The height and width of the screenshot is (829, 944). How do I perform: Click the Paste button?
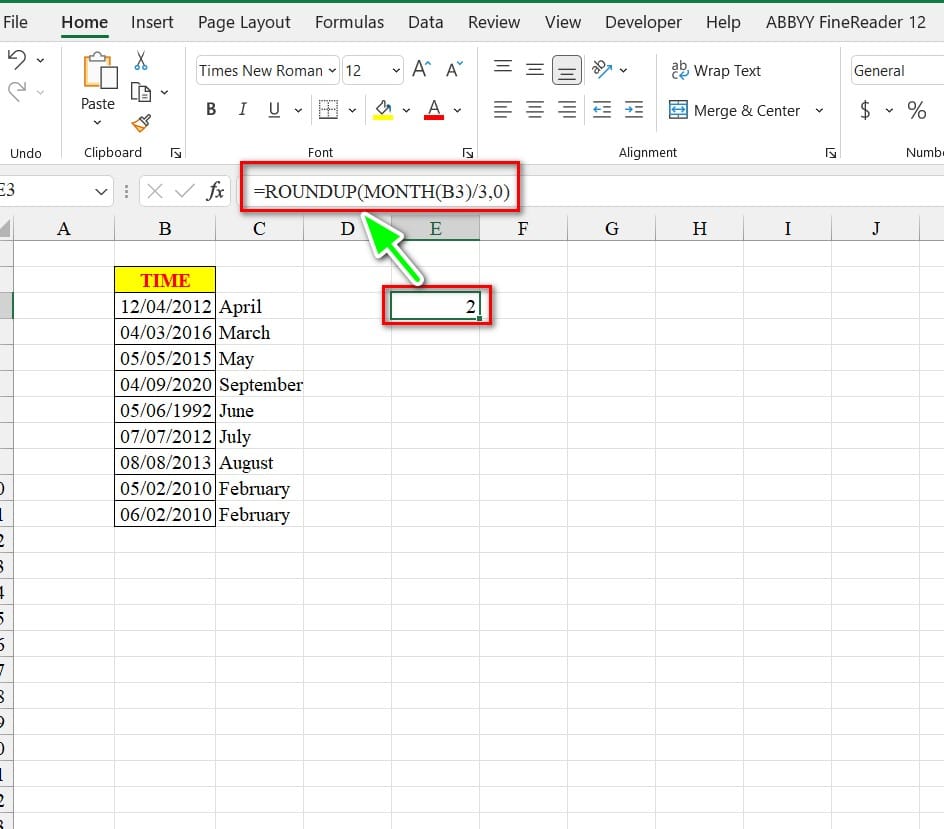click(98, 84)
